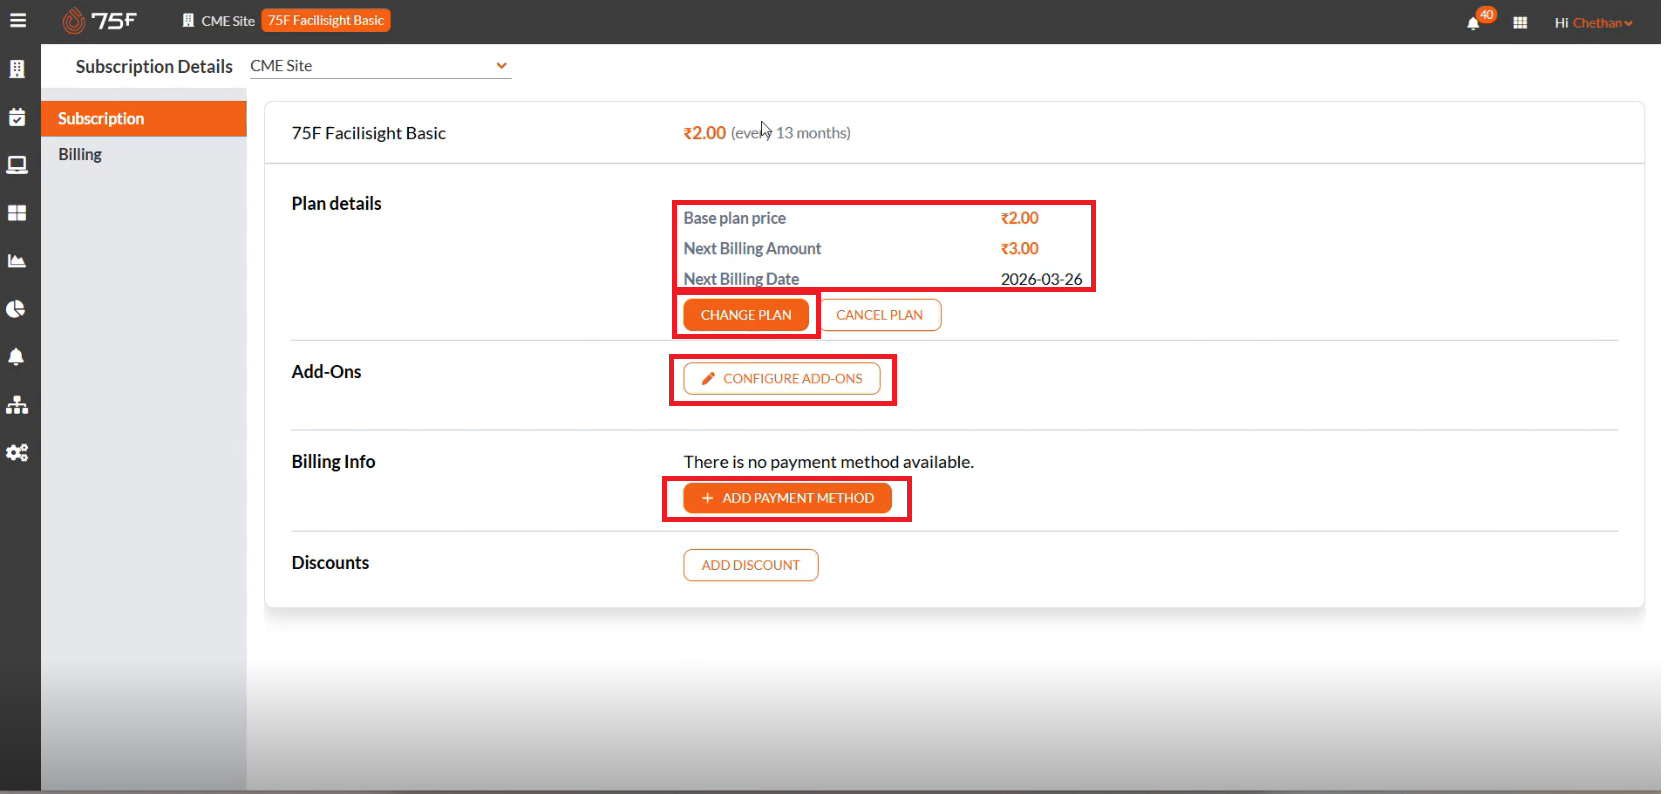This screenshot has height=794, width=1666.
Task: Expand the CME Site dropdown selector
Action: pos(380,66)
